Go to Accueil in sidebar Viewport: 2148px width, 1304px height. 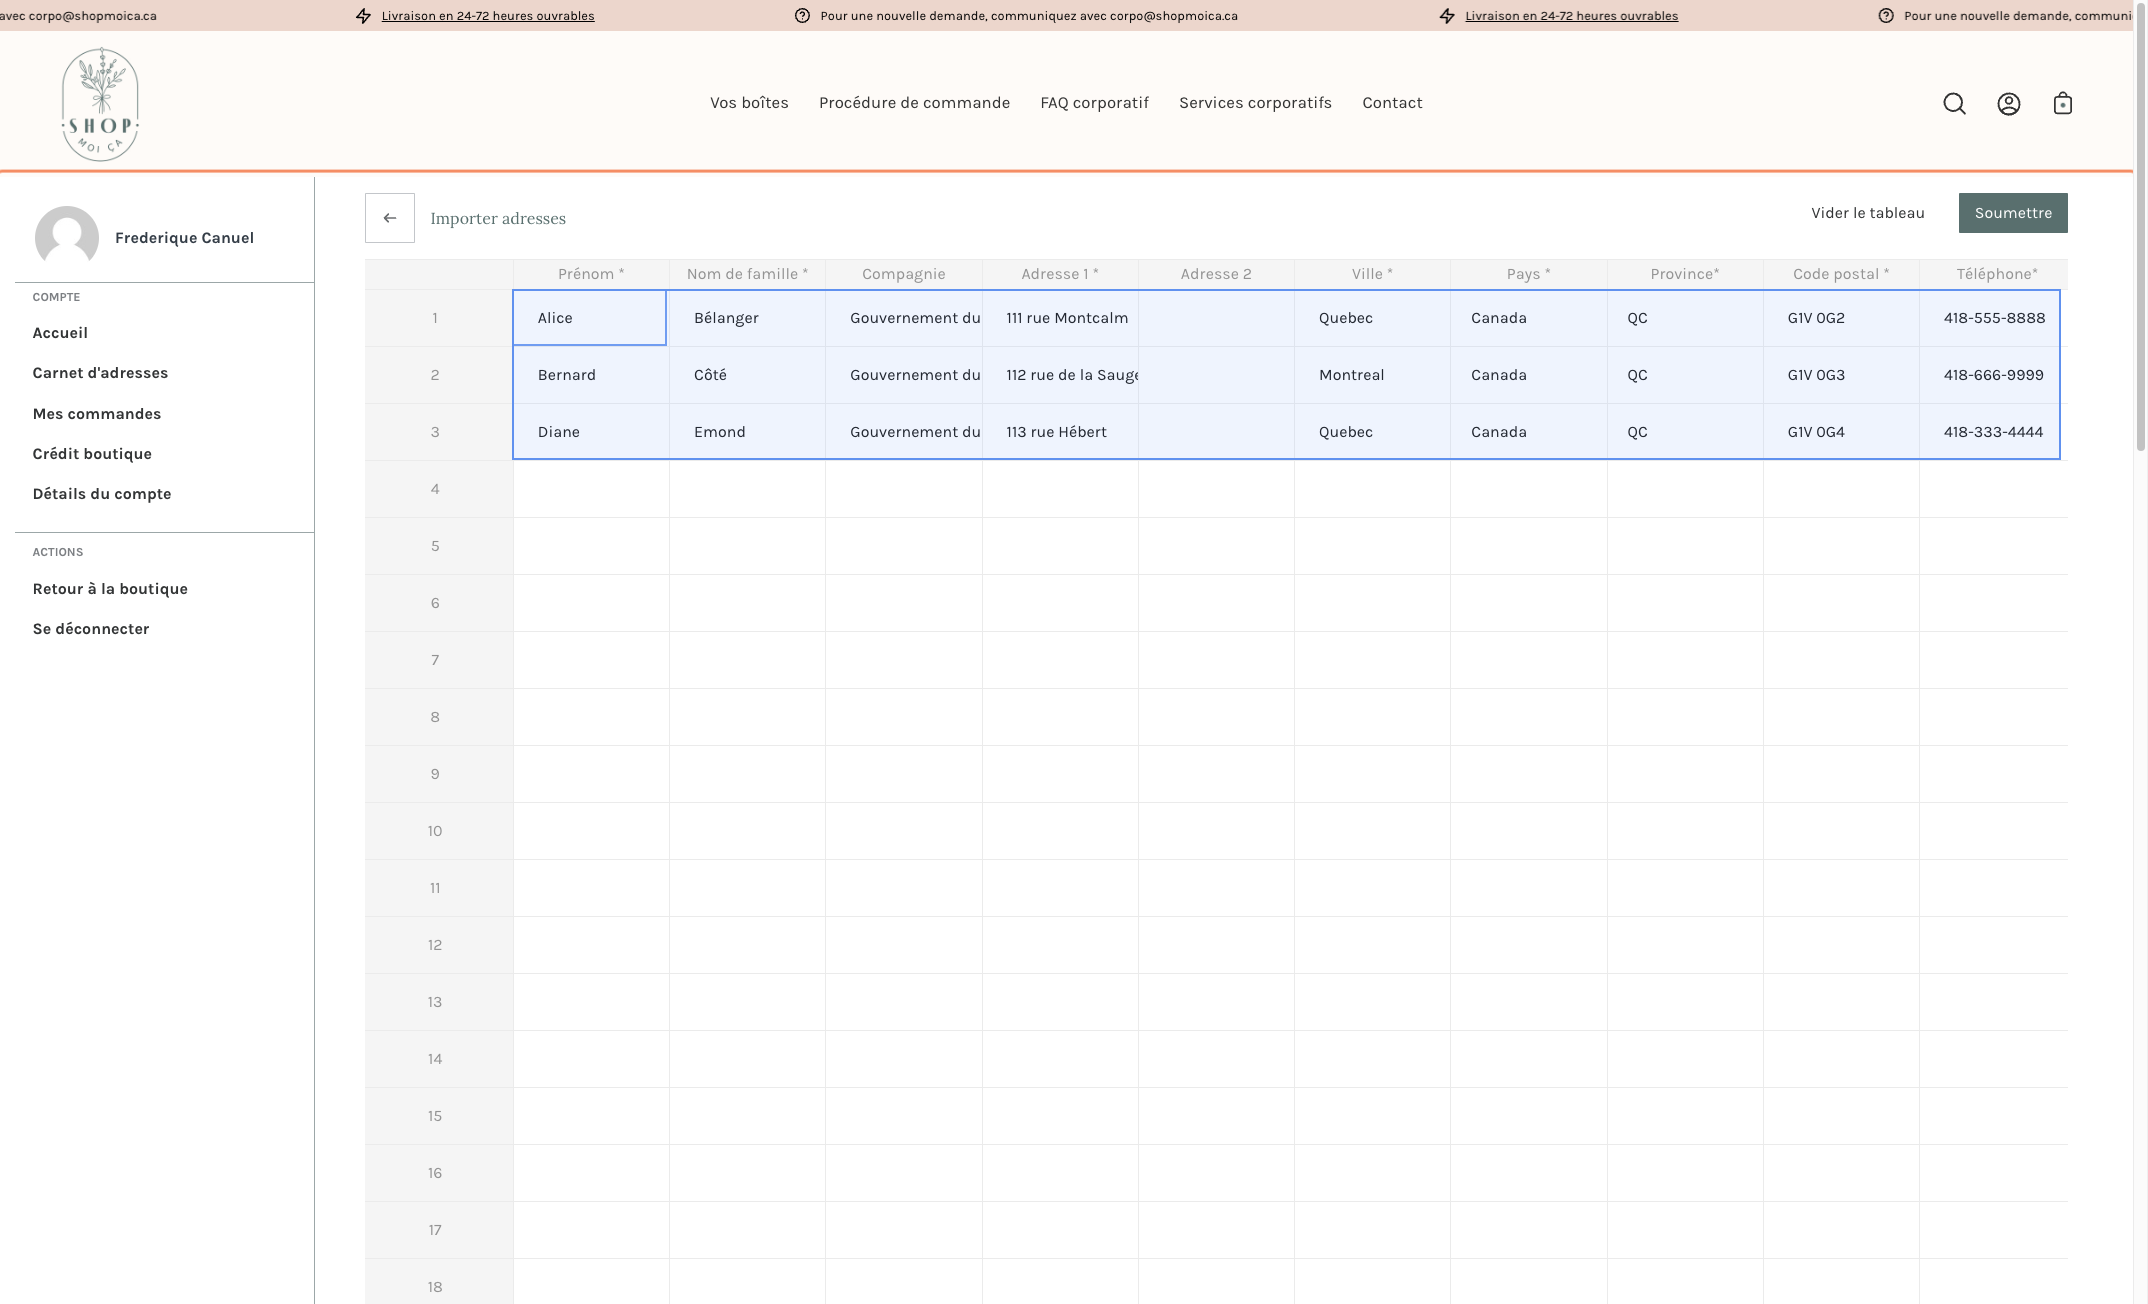[60, 333]
